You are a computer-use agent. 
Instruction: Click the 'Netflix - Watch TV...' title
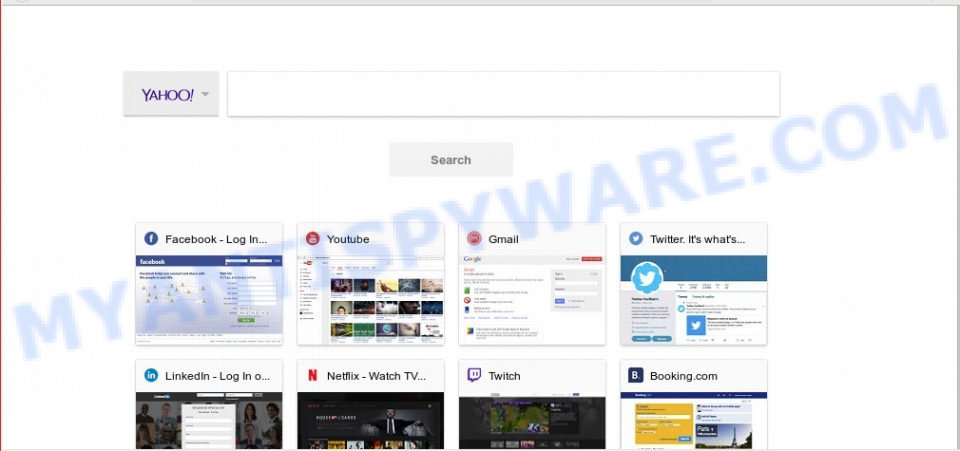376,376
